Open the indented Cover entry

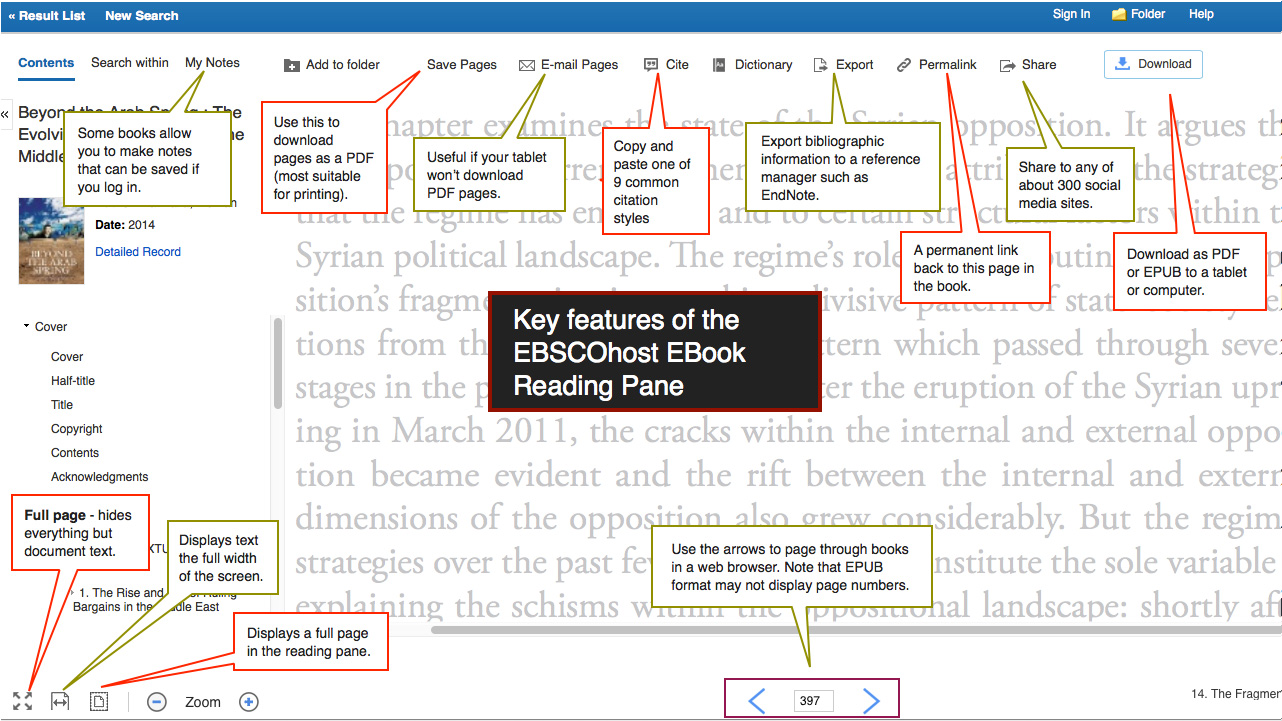(x=67, y=357)
